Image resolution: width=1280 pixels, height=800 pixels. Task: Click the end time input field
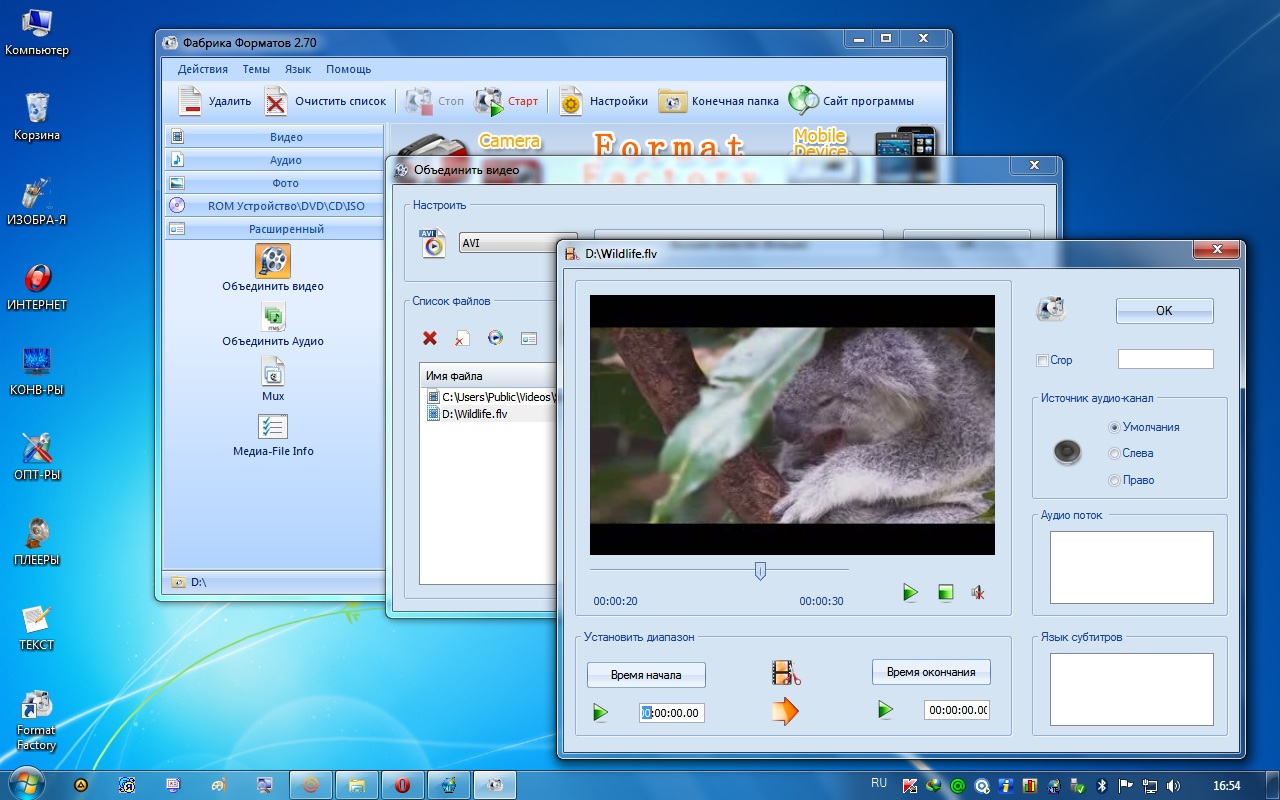point(957,710)
